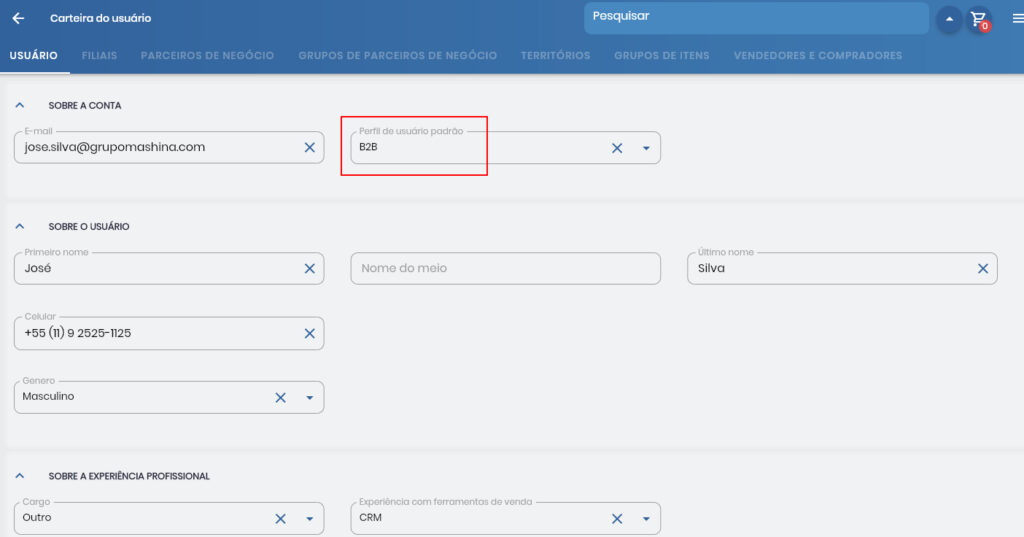Viewport: 1024px width, 537px height.
Task: Clear the Genero selection
Action: click(281, 397)
